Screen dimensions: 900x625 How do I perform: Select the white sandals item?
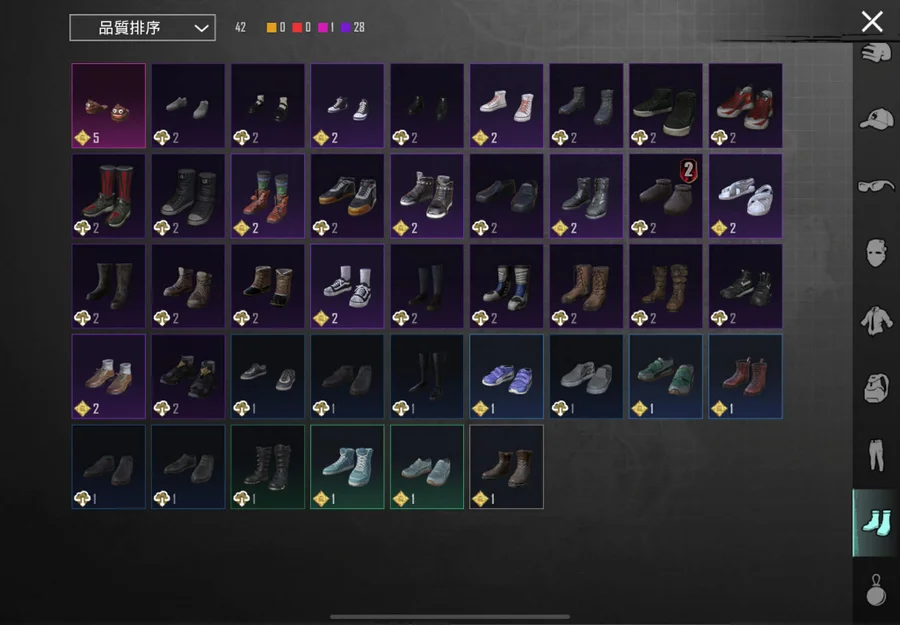[745, 196]
